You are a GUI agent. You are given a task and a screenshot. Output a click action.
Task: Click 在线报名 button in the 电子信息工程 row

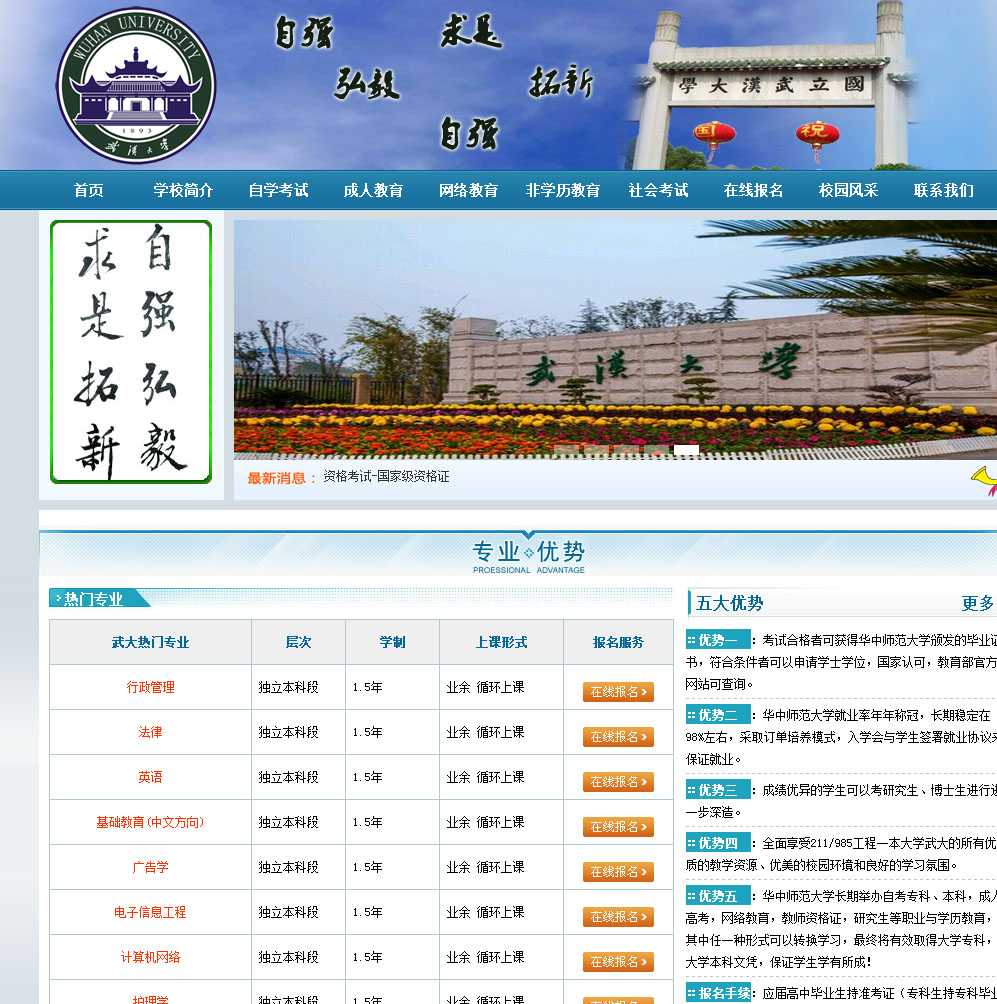point(618,917)
